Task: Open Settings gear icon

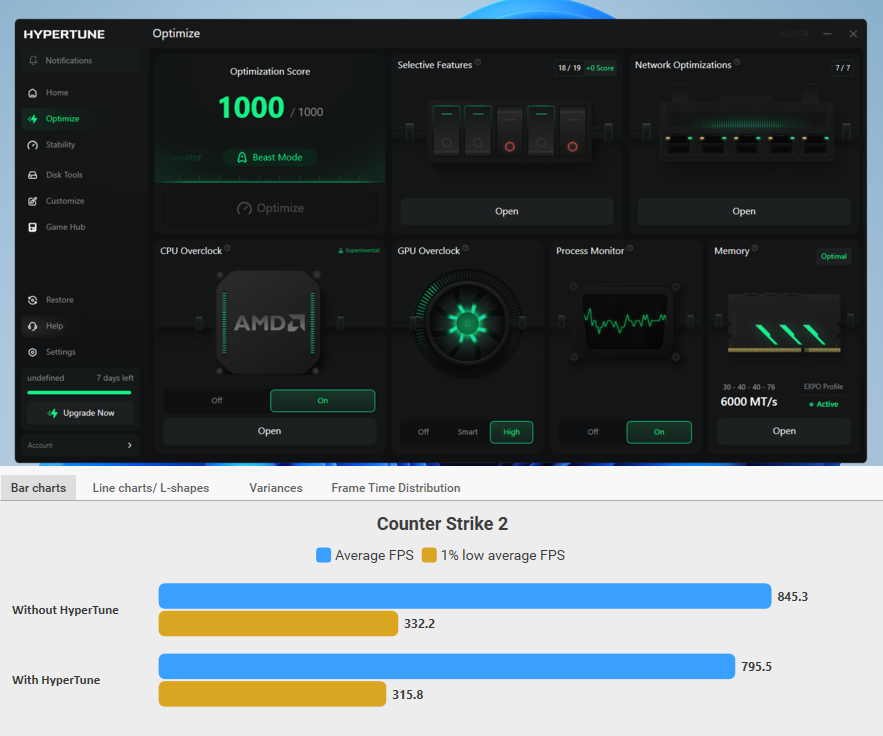Action: [33, 352]
